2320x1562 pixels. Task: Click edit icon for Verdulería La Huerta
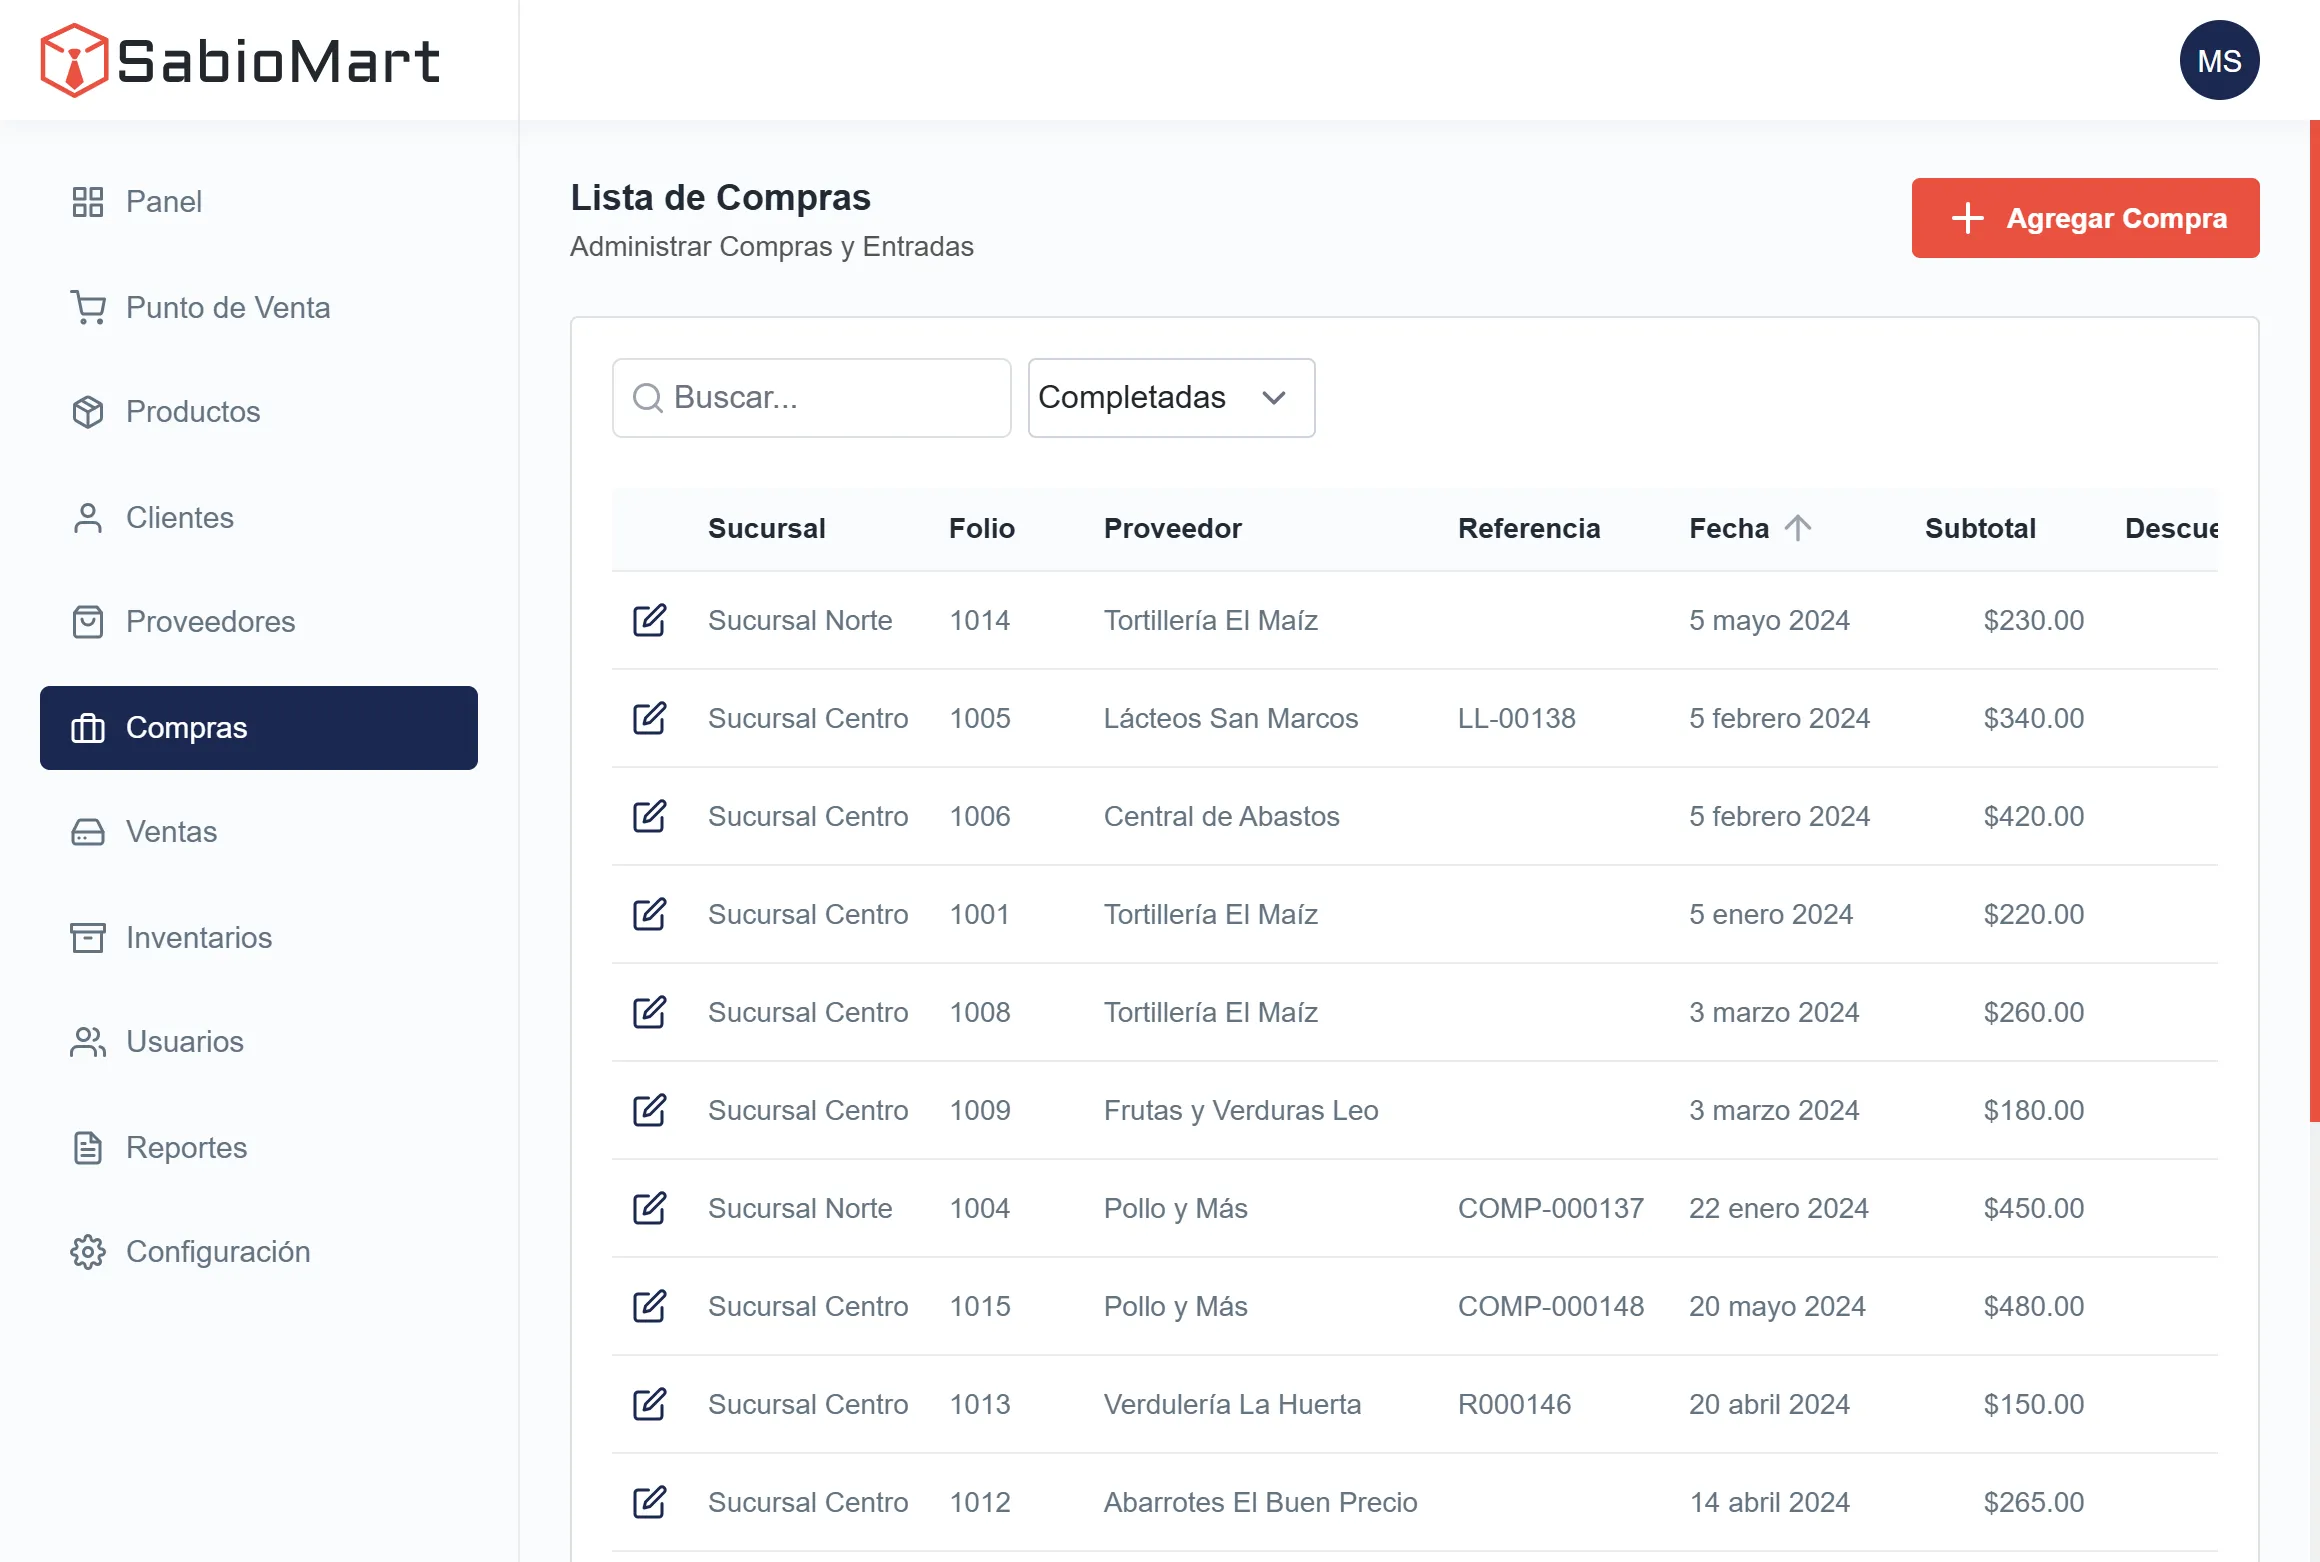[649, 1404]
